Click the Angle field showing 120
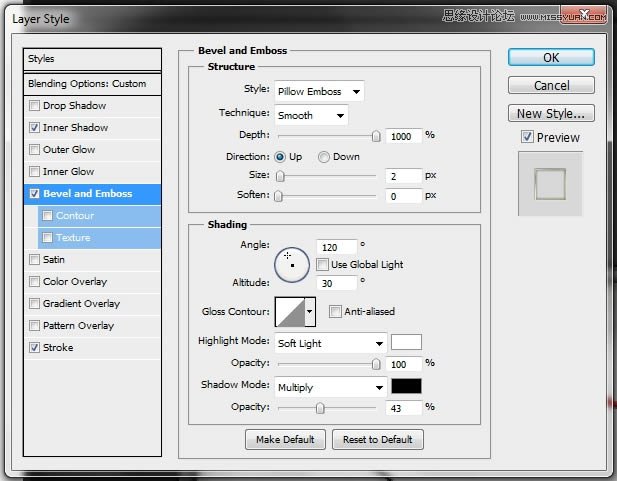 [337, 247]
